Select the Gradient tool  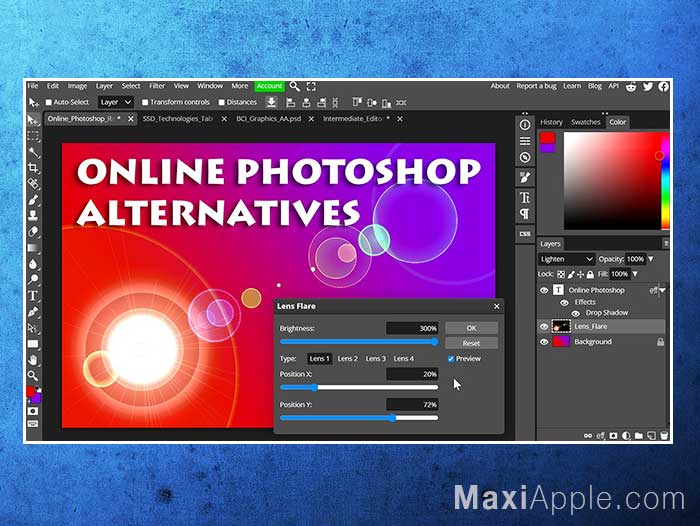pyautogui.click(x=33, y=247)
